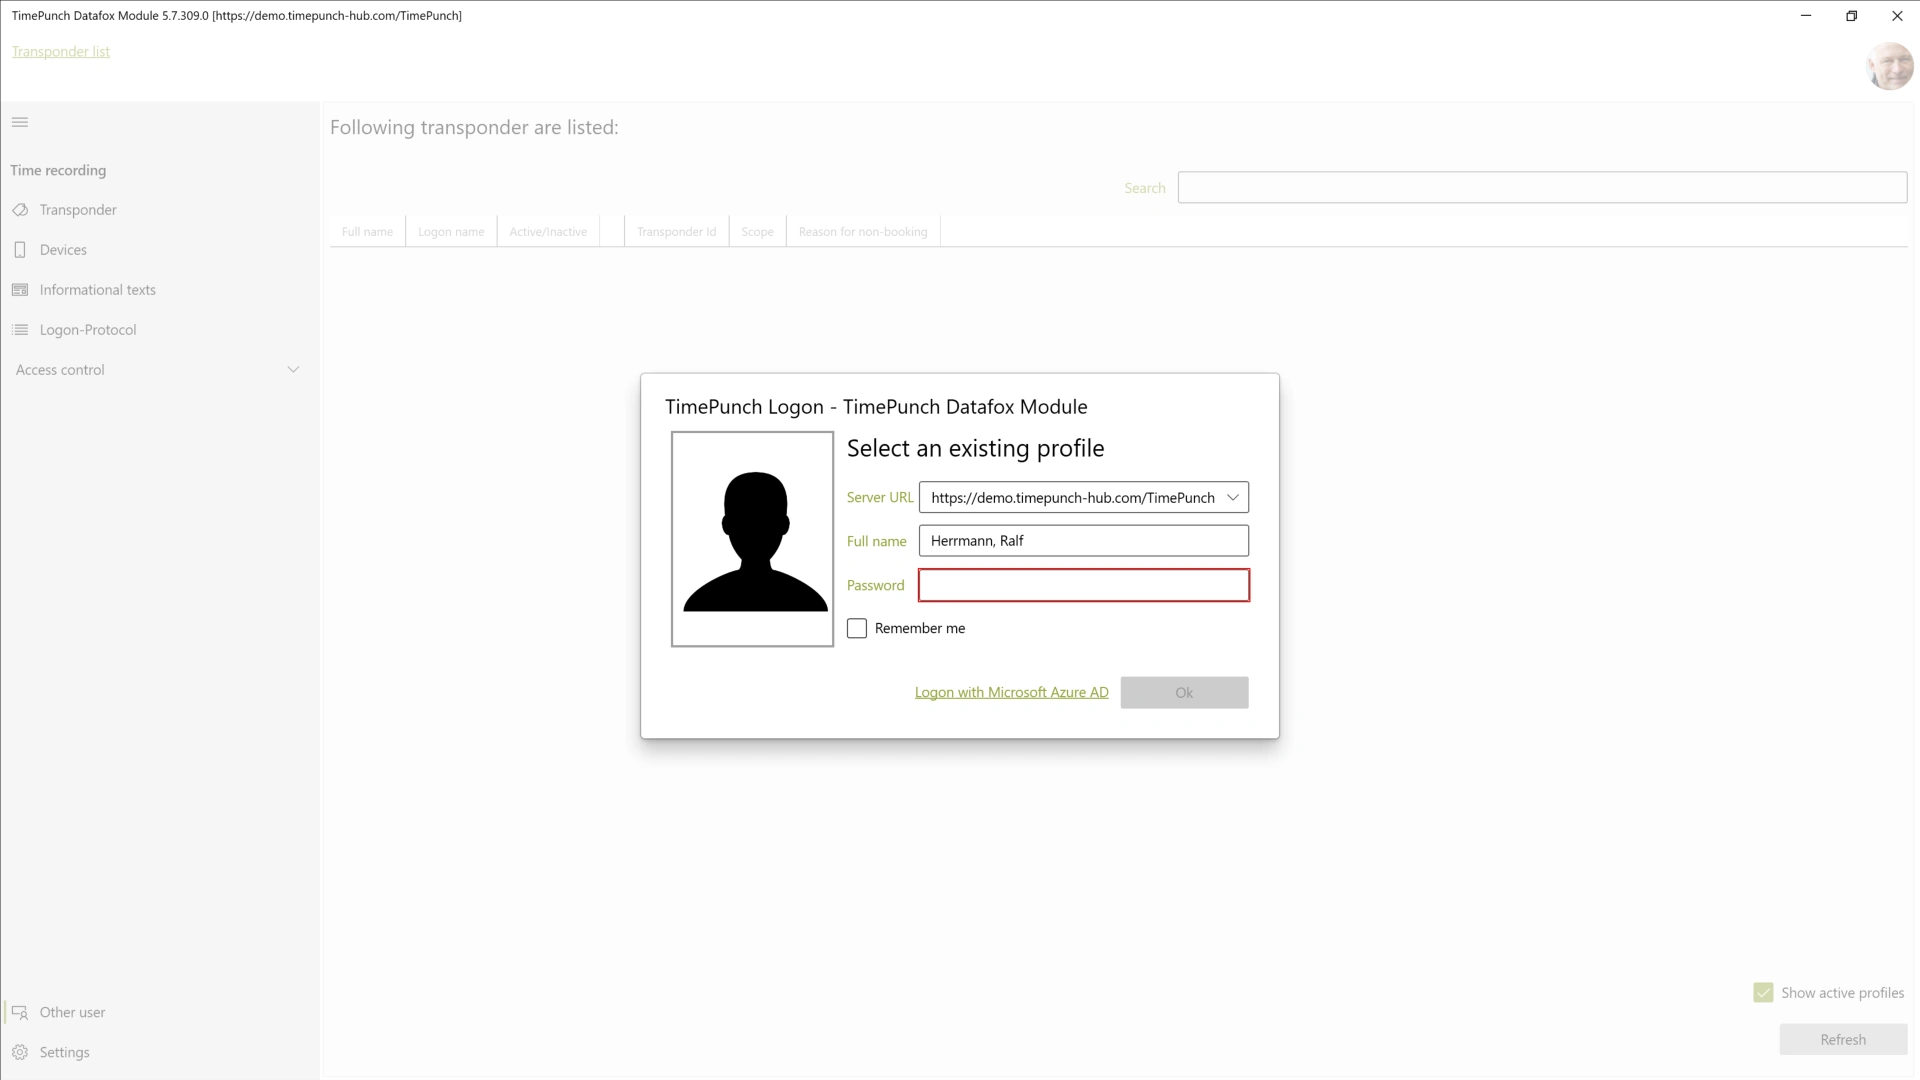
Task: Click the Settings icon in sidebar
Action: [x=20, y=1052]
